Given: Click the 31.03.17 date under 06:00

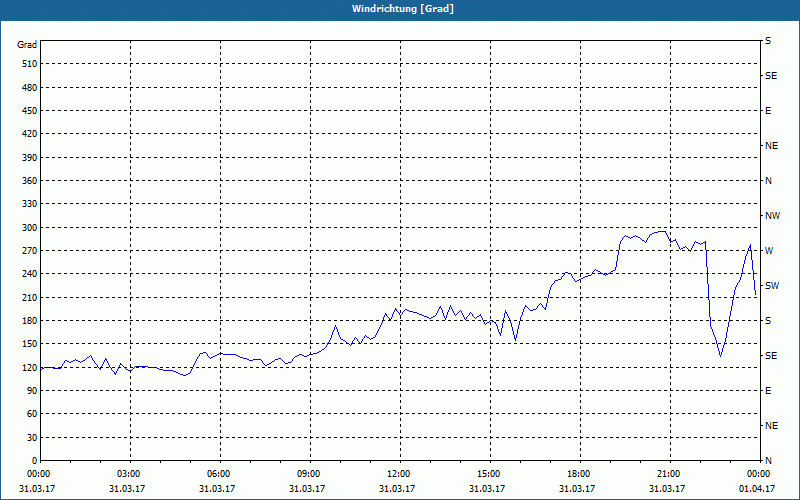Looking at the screenshot, I should point(217,488).
